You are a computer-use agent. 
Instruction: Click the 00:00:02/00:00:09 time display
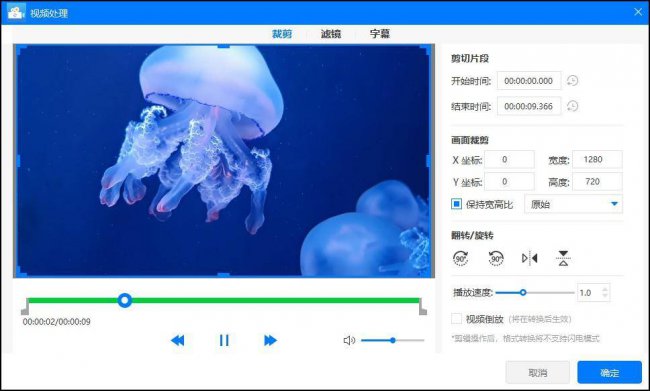tap(56, 321)
